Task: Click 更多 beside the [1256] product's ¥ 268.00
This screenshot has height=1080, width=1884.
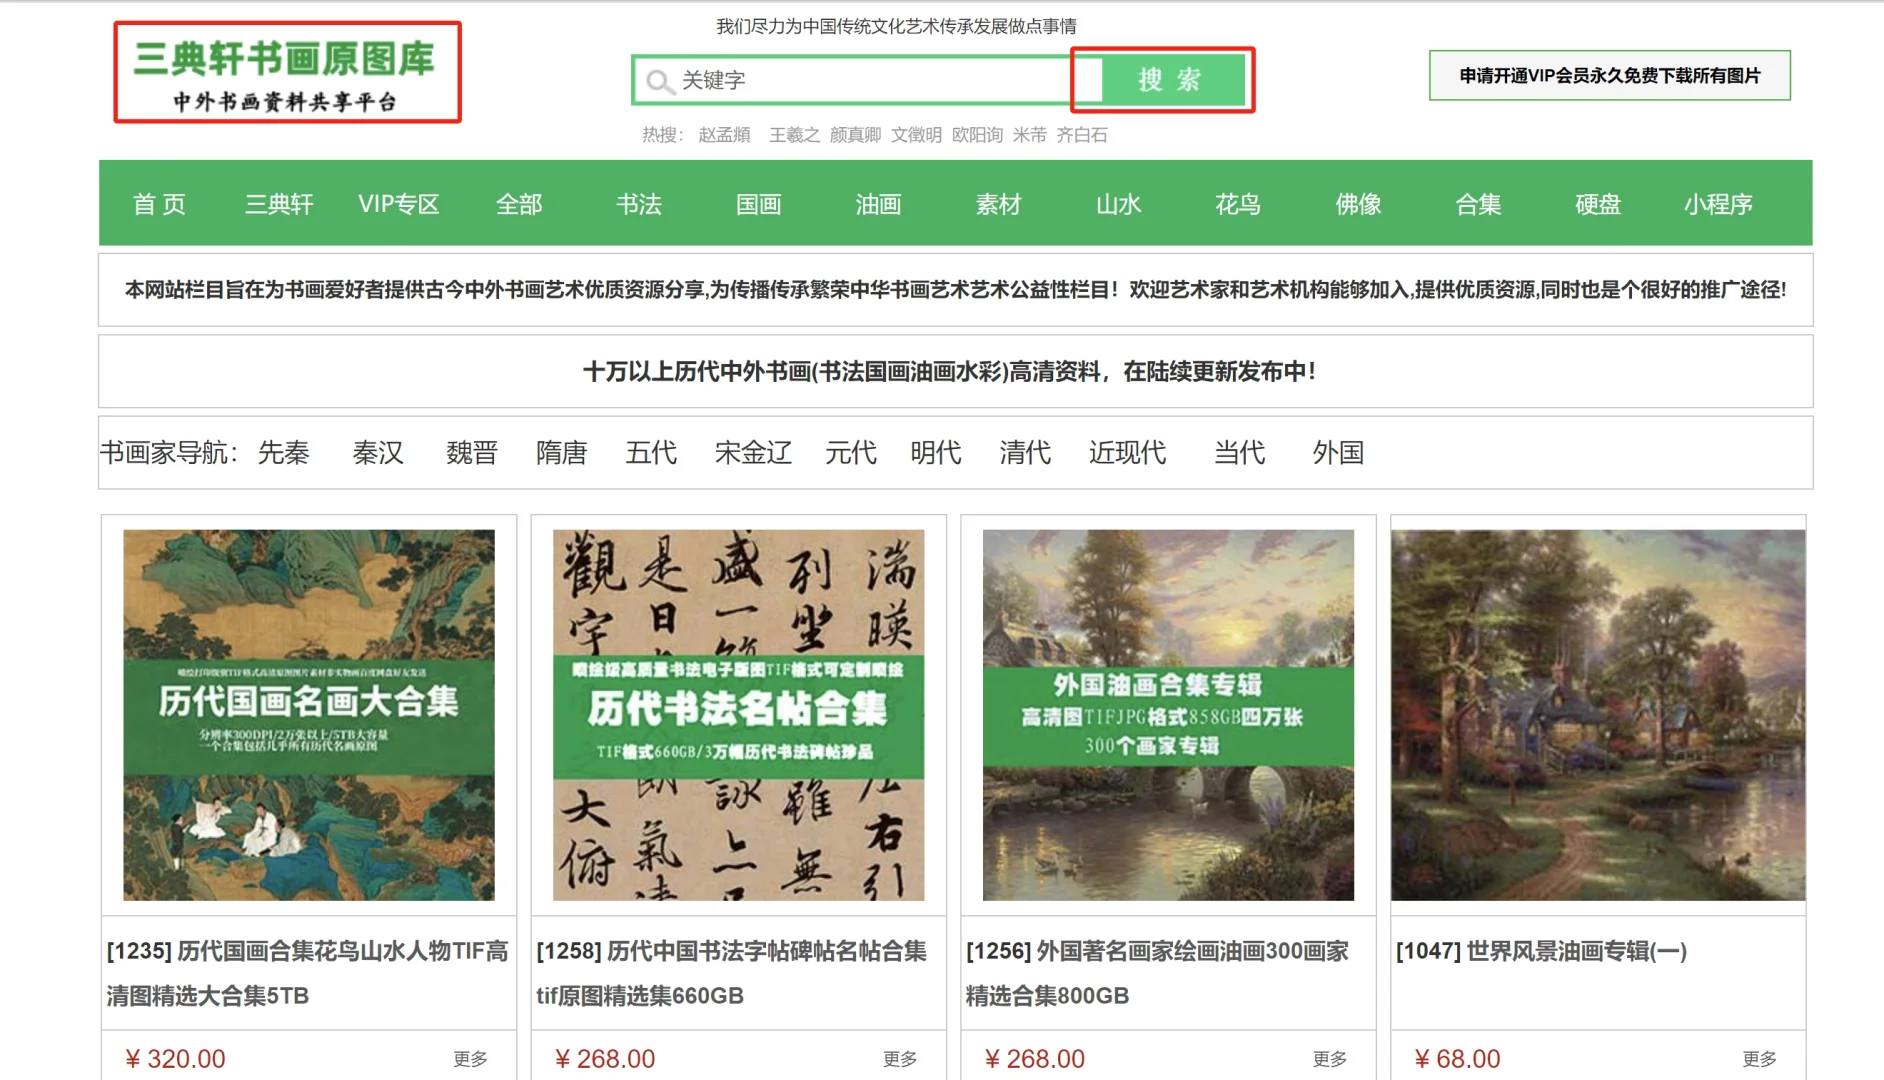Action: (1330, 1059)
